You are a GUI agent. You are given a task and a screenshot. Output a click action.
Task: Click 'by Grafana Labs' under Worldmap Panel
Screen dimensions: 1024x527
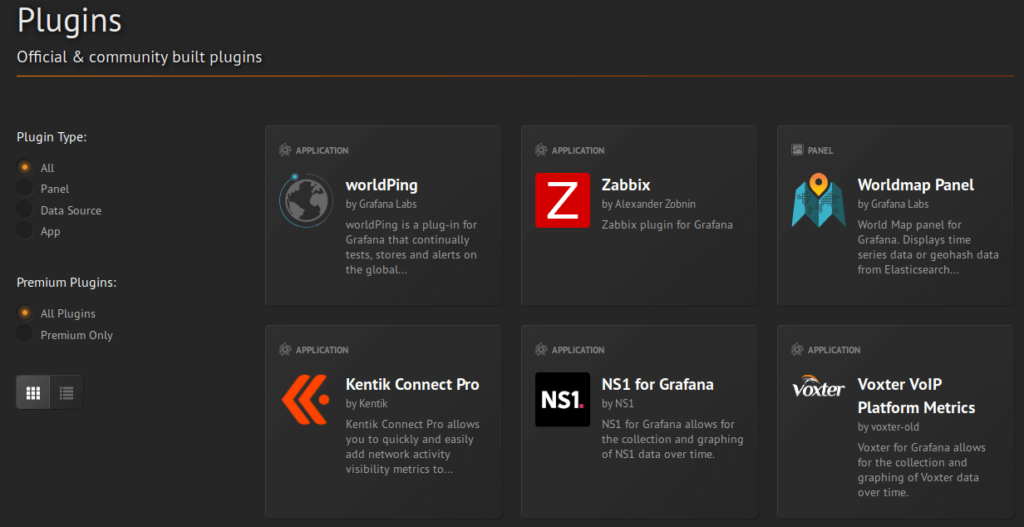[893, 204]
